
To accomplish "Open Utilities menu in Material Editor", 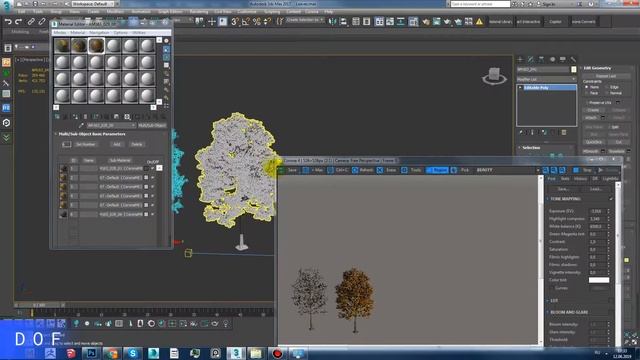I will point(139,33).
